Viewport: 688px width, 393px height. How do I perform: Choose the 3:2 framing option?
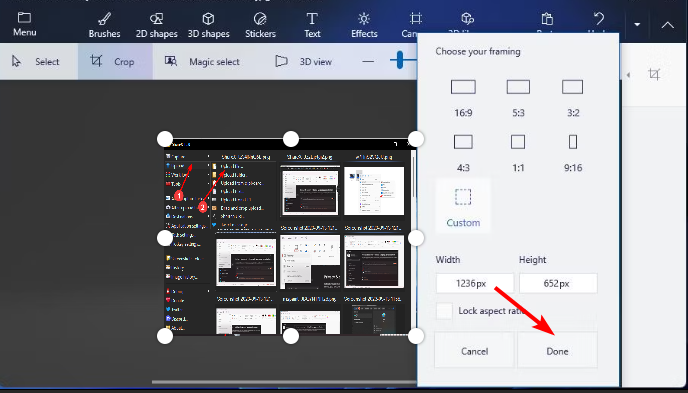click(x=573, y=98)
